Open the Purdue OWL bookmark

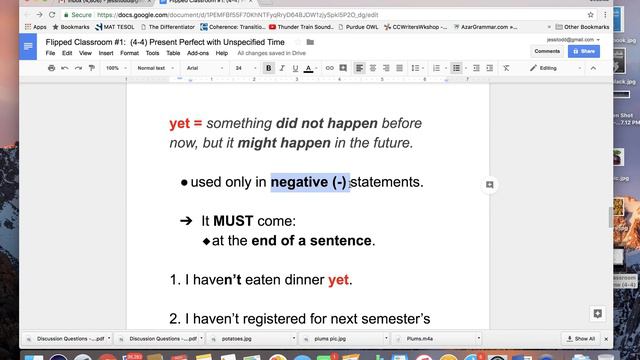pyautogui.click(x=358, y=27)
